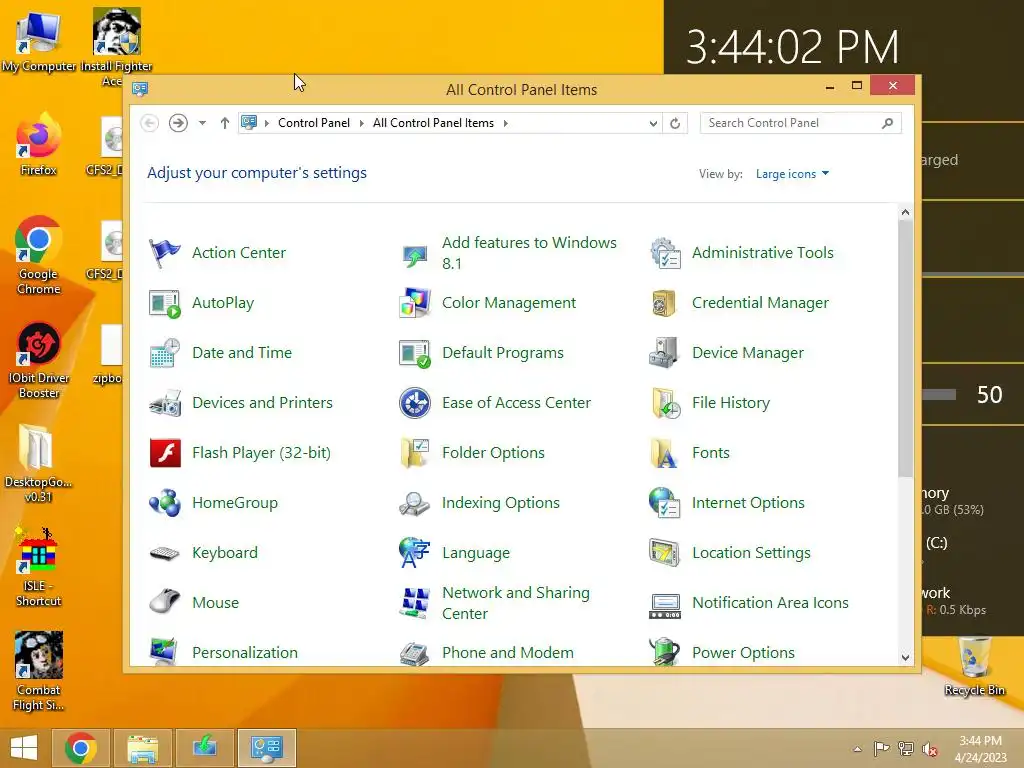The width and height of the screenshot is (1024, 768).
Task: Select the Firefox desktop shortcut
Action: point(39,145)
